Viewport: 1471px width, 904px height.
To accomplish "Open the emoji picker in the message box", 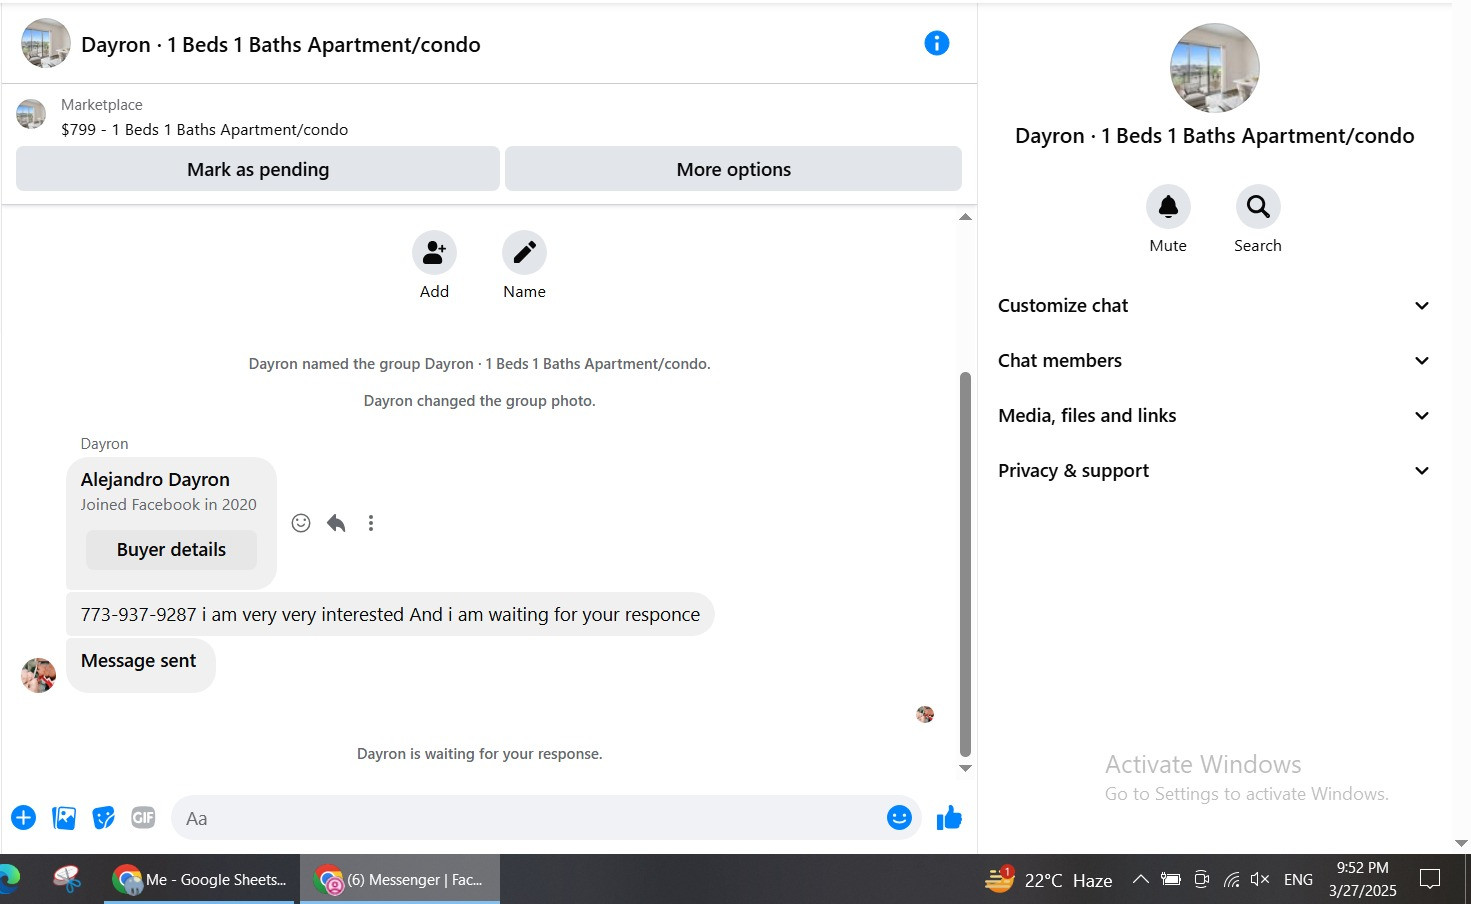I will [899, 818].
